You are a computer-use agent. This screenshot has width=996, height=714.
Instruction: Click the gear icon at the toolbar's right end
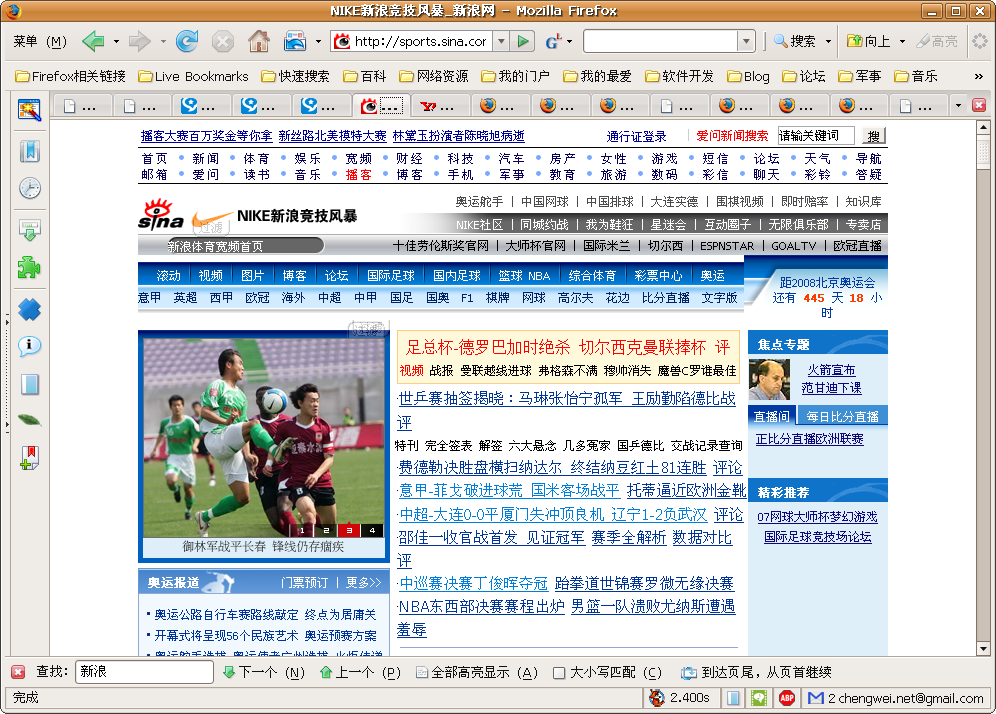980,41
